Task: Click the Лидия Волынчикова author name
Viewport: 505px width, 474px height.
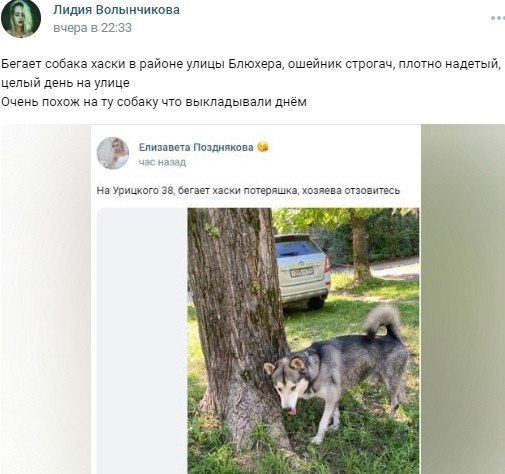Action: point(116,10)
